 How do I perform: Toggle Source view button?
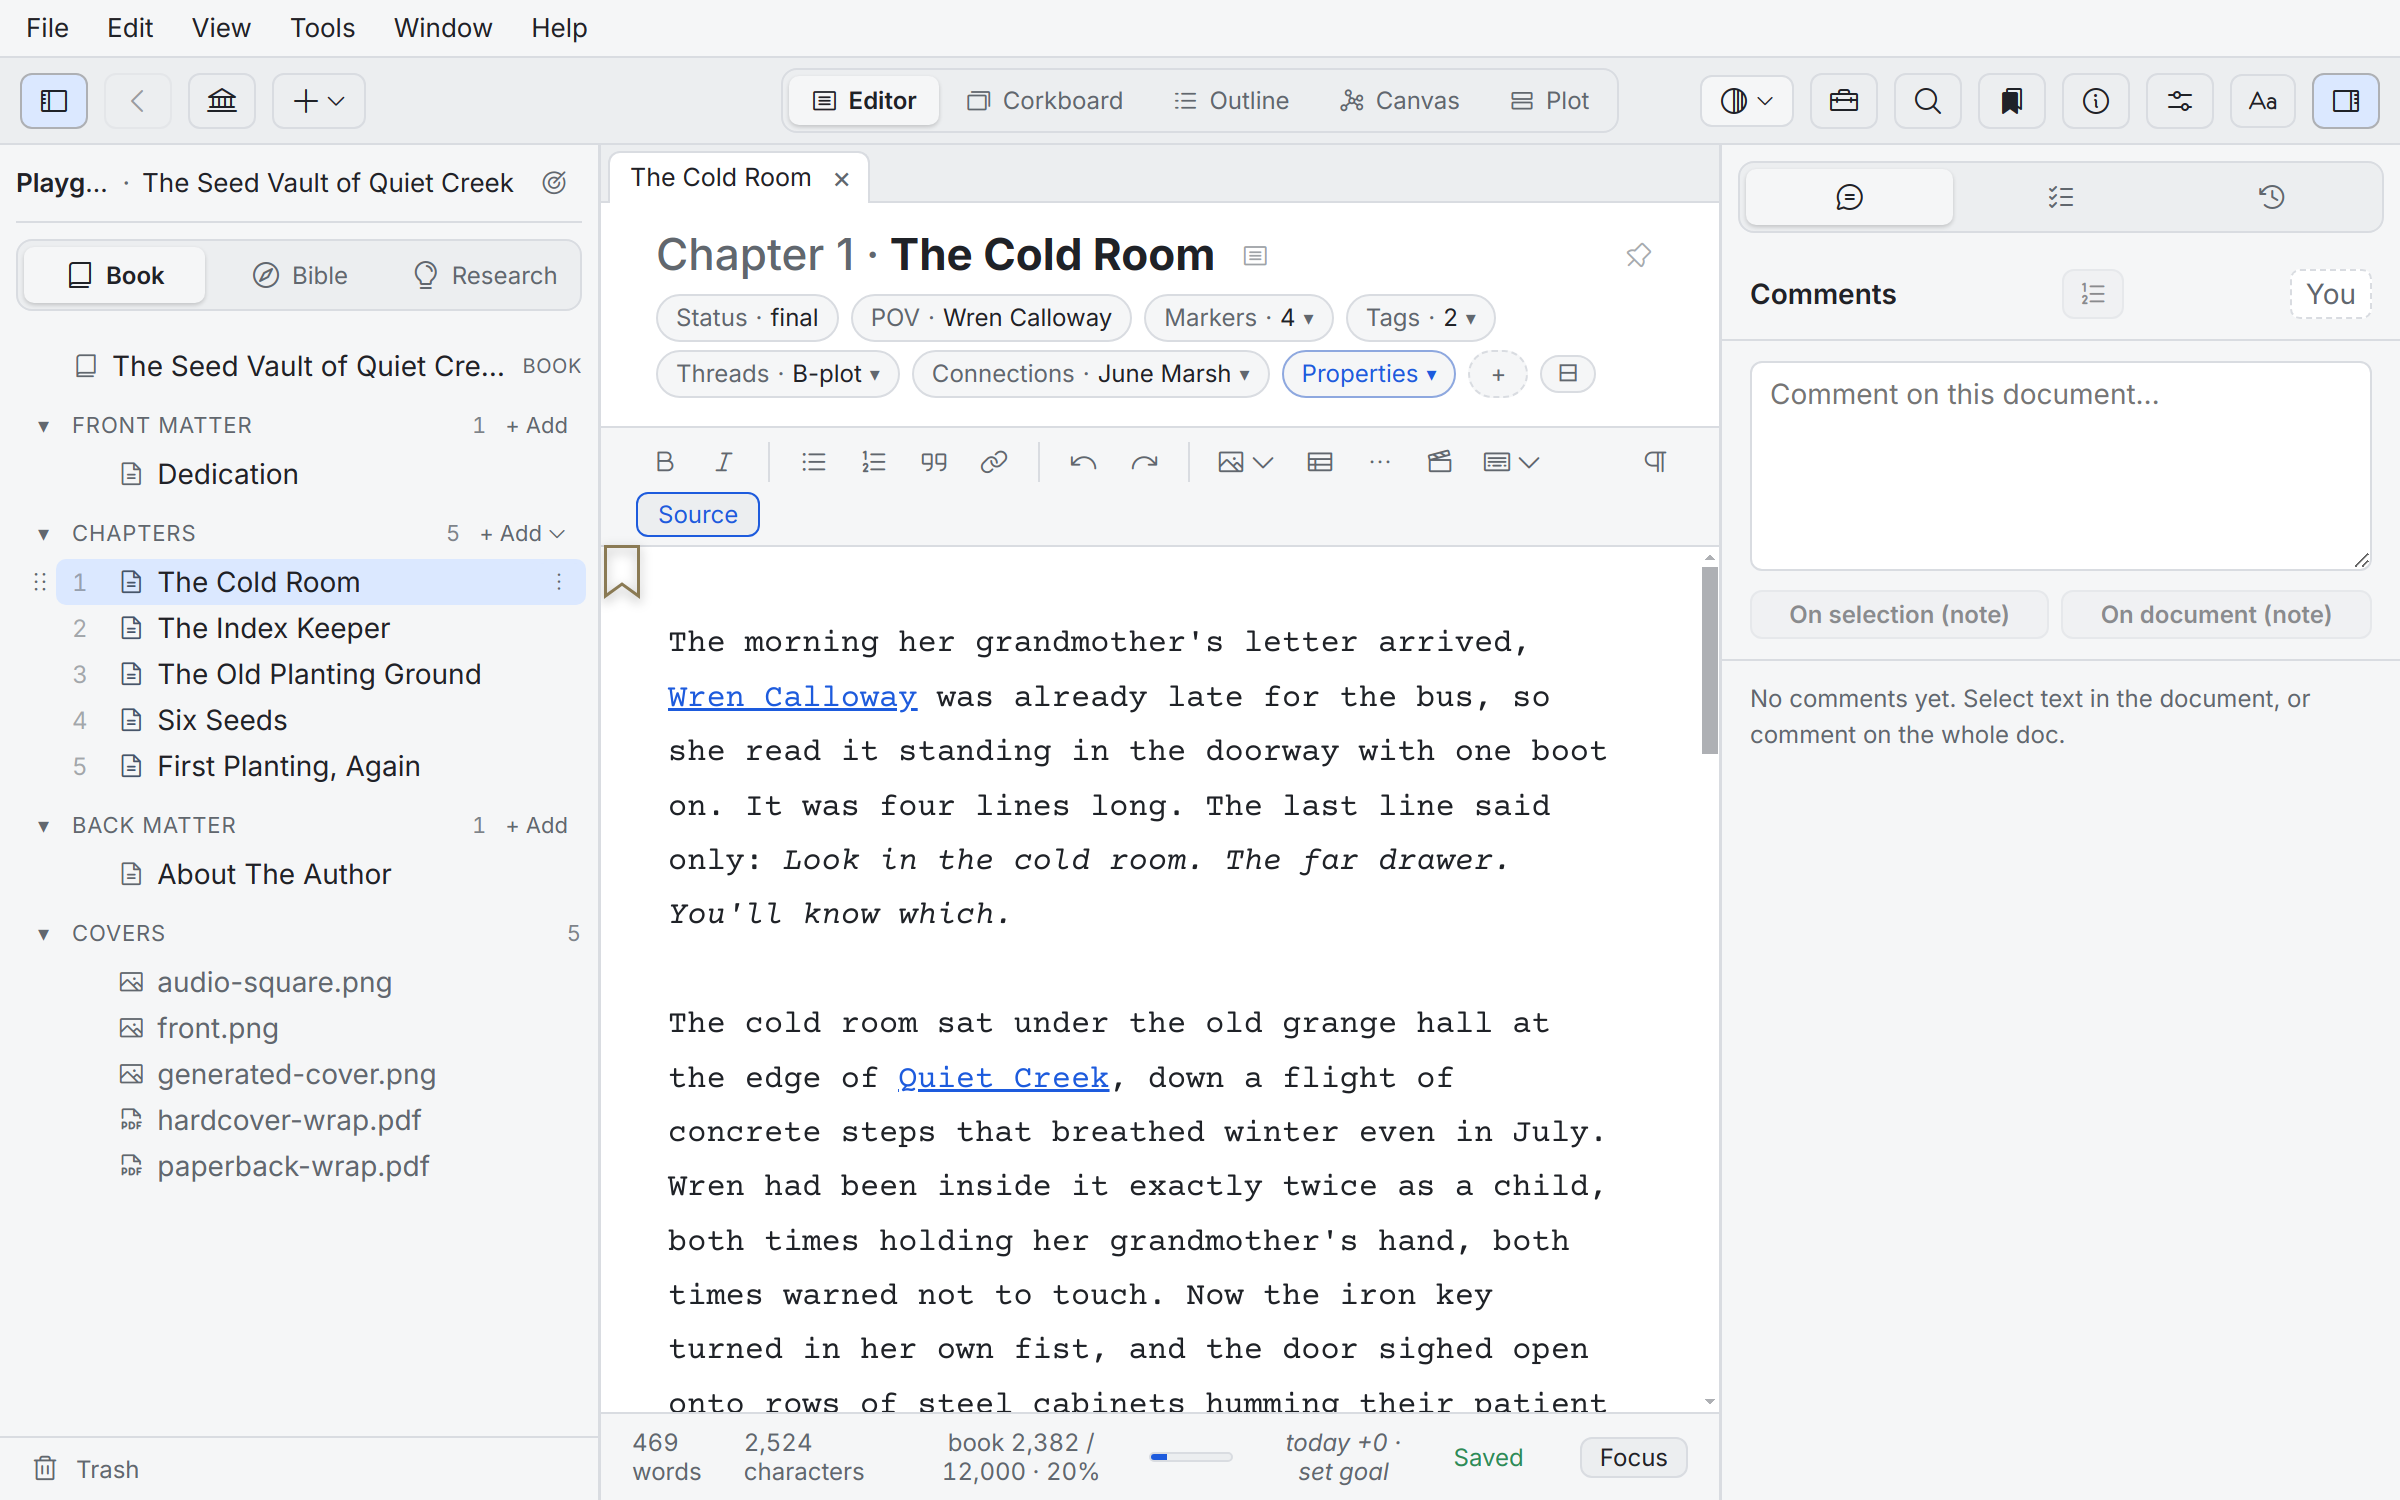tap(697, 514)
